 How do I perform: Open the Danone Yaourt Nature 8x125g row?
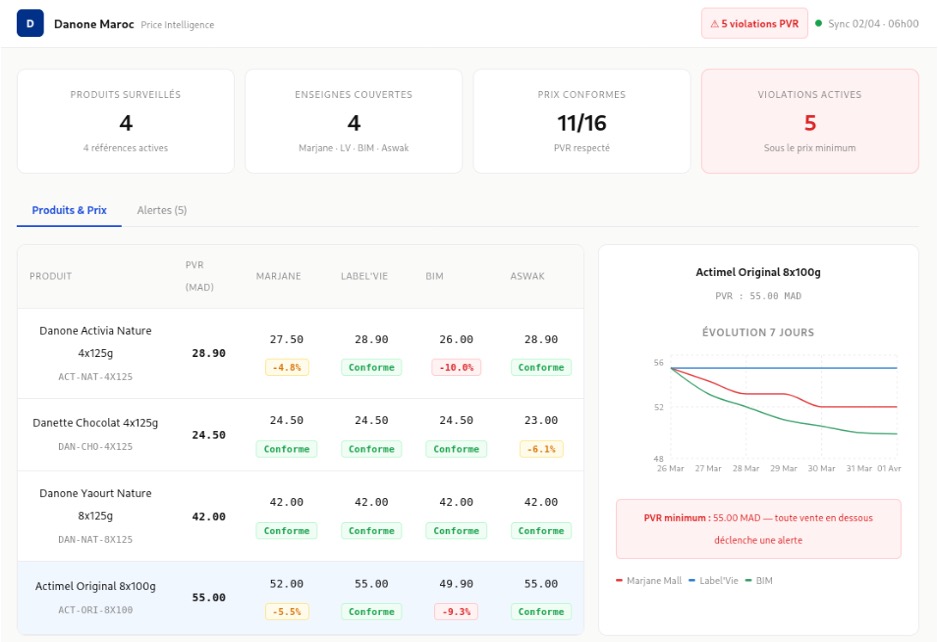[x=95, y=516]
